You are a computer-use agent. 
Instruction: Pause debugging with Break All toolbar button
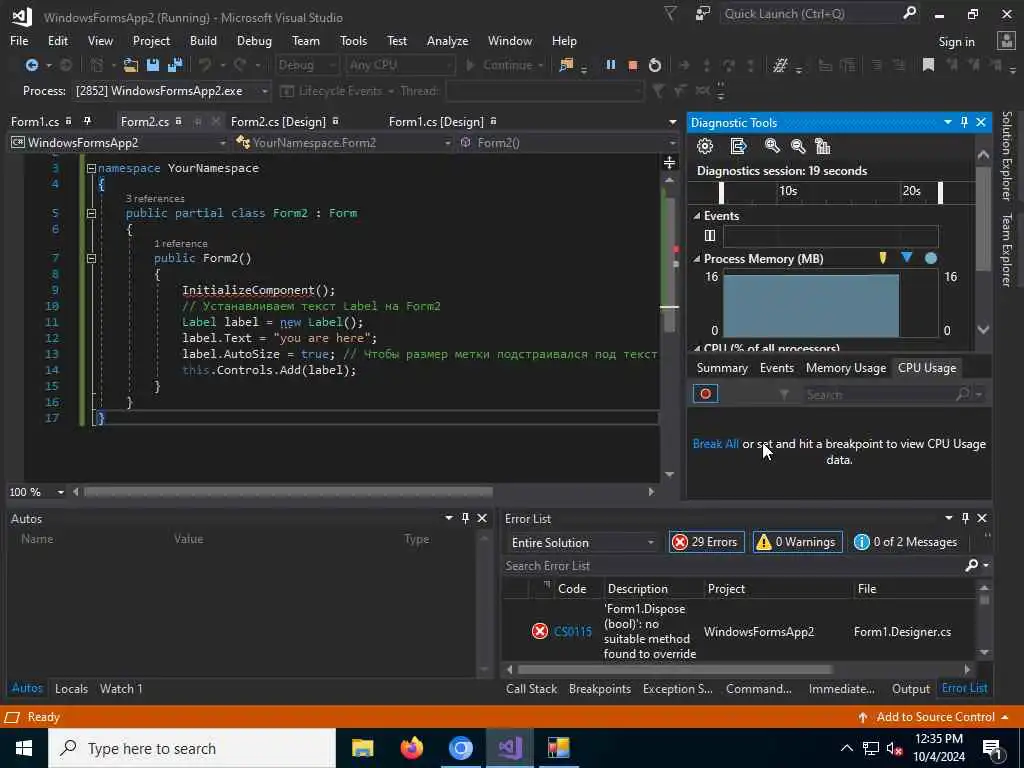[611, 65]
